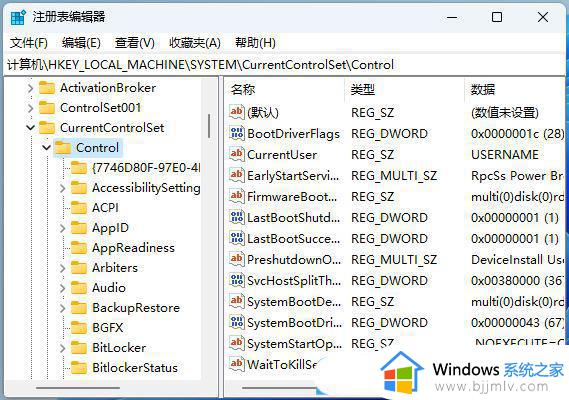Maximize the Registry Editor window
Viewport: 569px width, 400px height.
pos(497,17)
